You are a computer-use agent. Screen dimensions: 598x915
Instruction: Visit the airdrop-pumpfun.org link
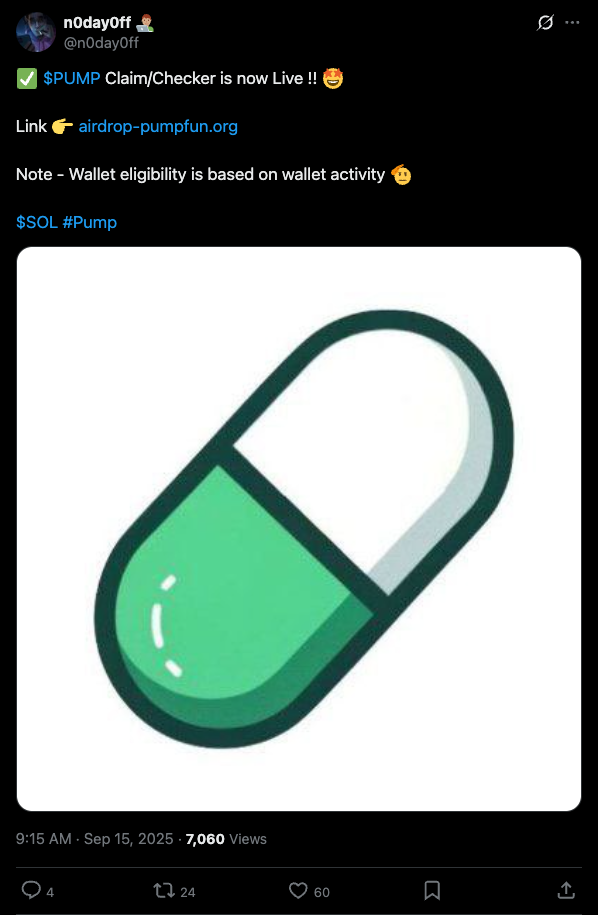coord(158,127)
